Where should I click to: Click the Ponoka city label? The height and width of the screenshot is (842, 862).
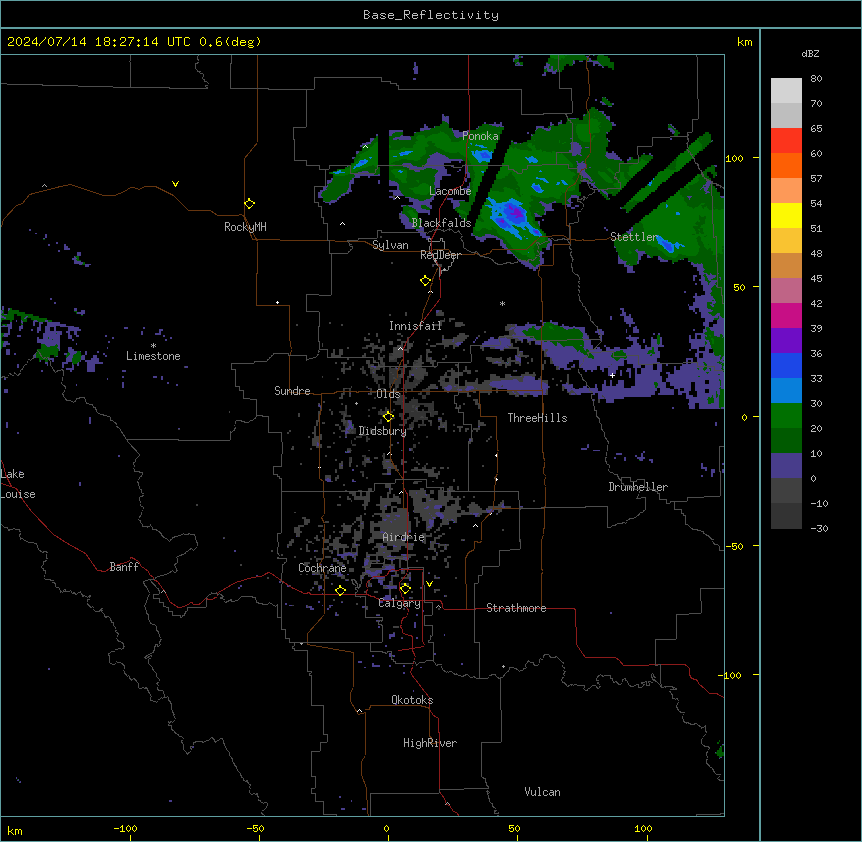pos(480,136)
